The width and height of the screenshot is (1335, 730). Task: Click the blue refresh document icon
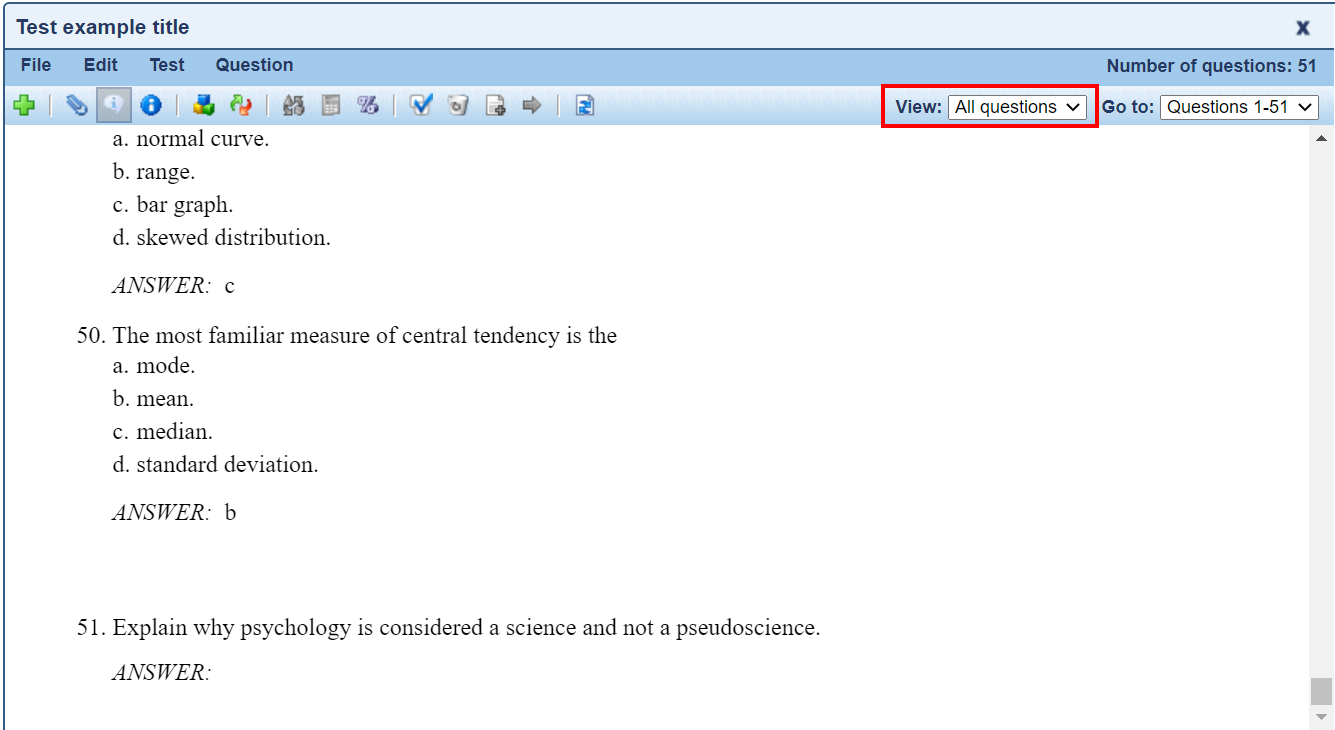point(585,105)
